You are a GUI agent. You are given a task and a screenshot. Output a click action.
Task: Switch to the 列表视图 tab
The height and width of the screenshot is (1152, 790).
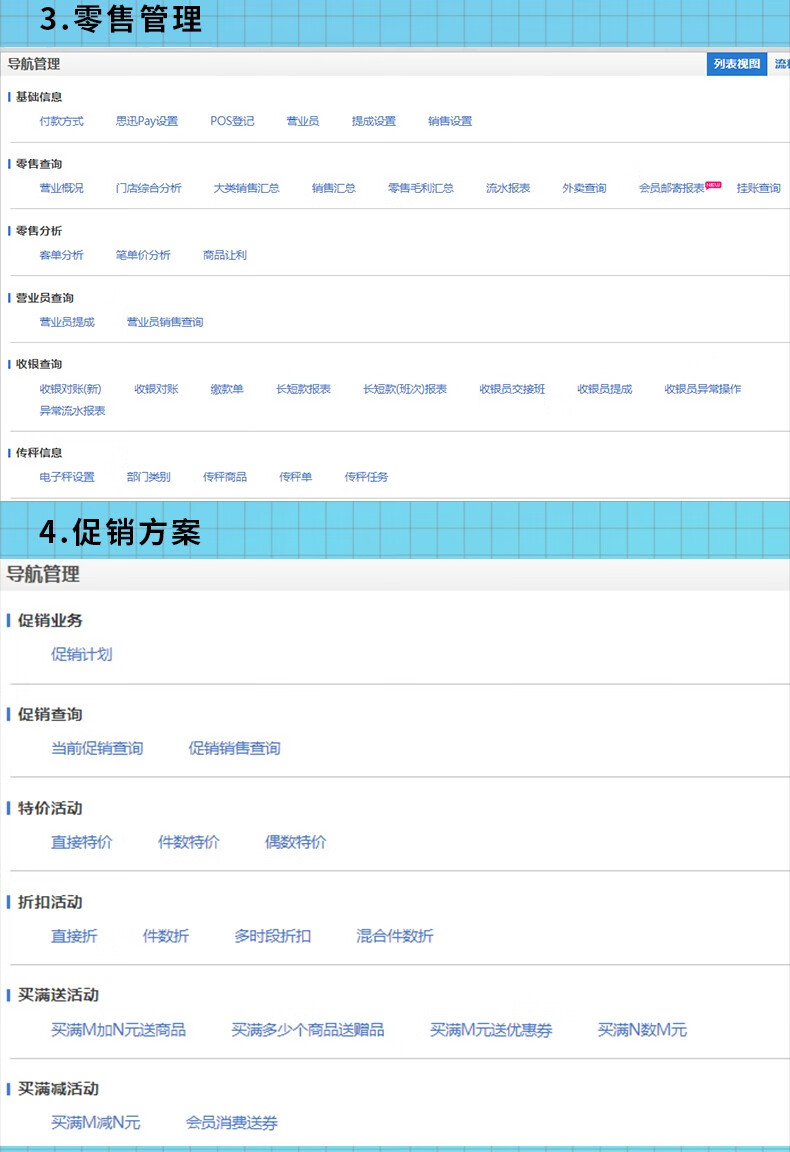pyautogui.click(x=737, y=64)
